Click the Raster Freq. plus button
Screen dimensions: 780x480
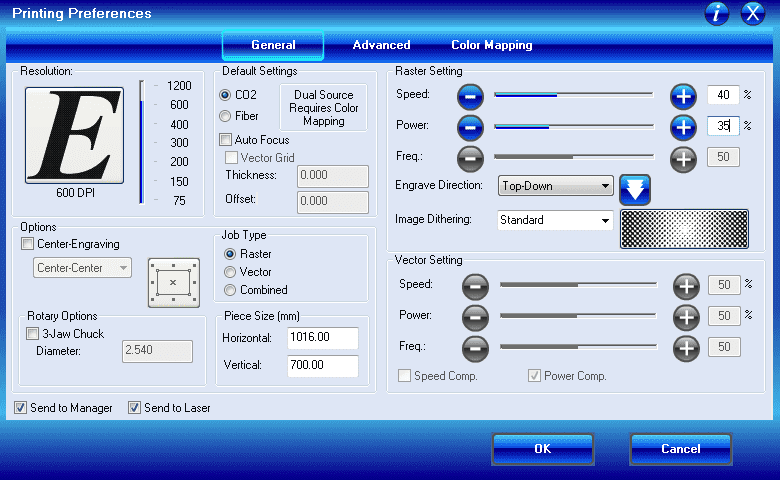coord(683,159)
